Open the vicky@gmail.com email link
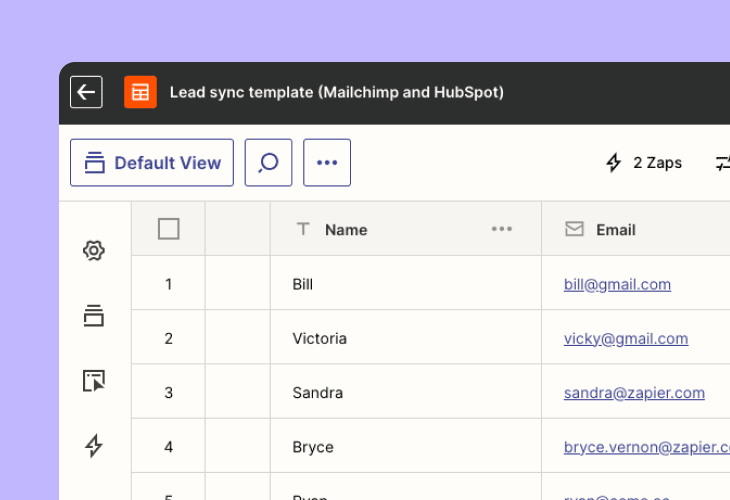 tap(626, 339)
